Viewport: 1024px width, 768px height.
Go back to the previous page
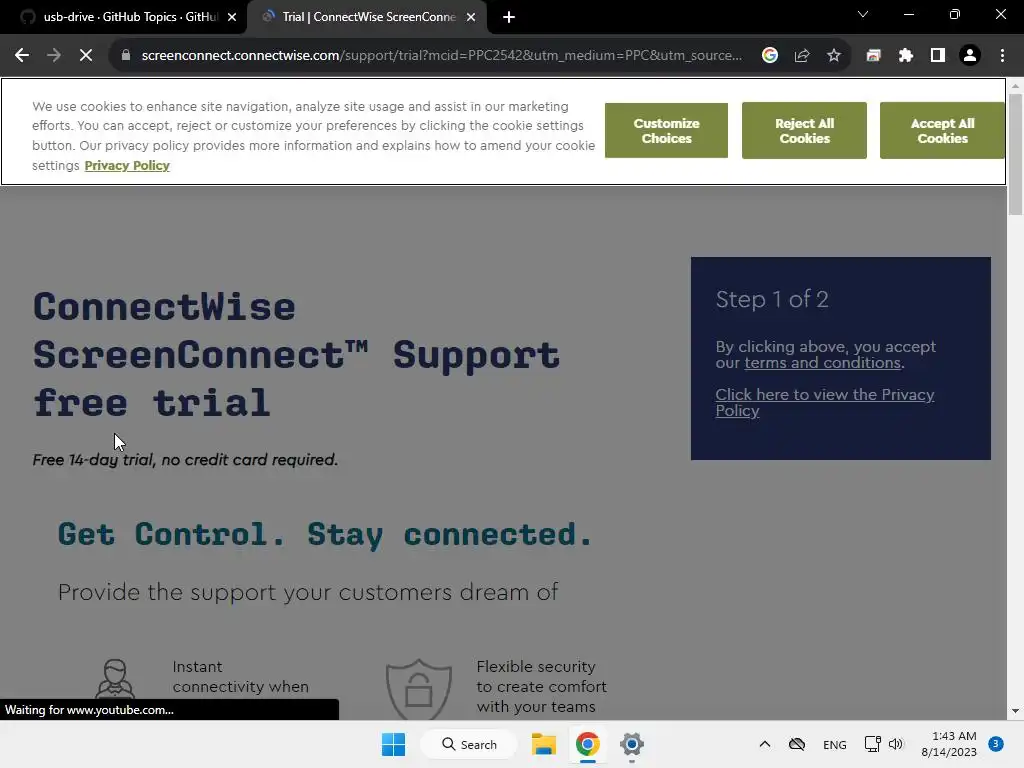pyautogui.click(x=22, y=56)
